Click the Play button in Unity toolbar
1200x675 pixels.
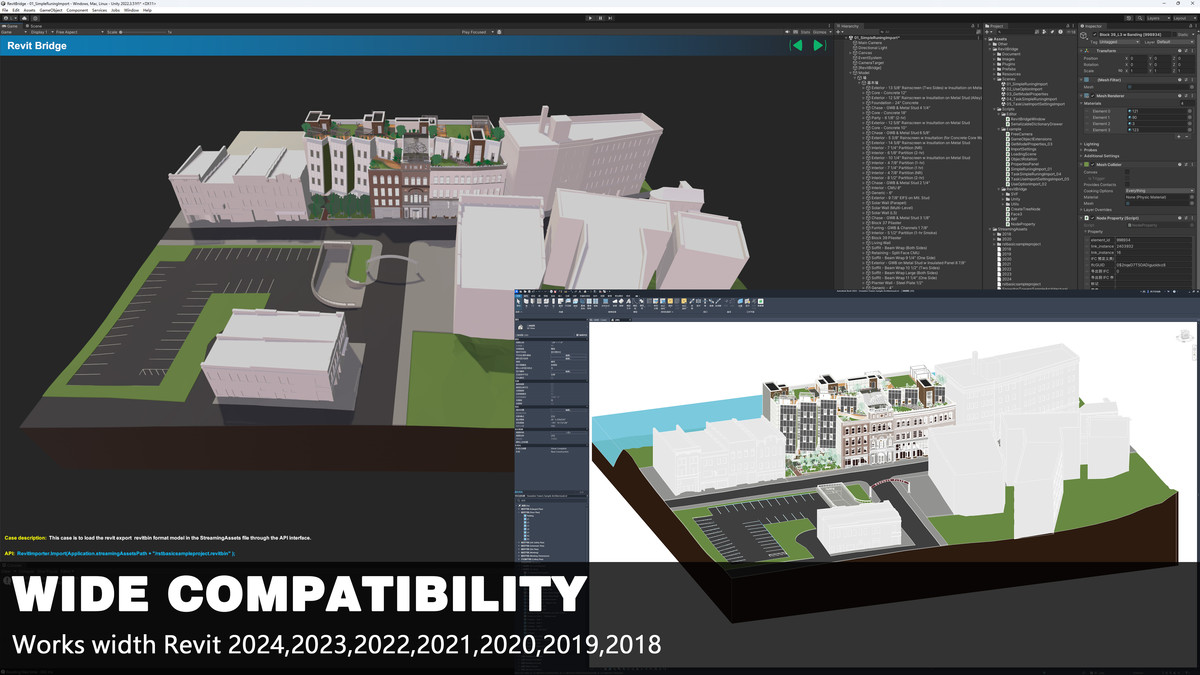590,18
